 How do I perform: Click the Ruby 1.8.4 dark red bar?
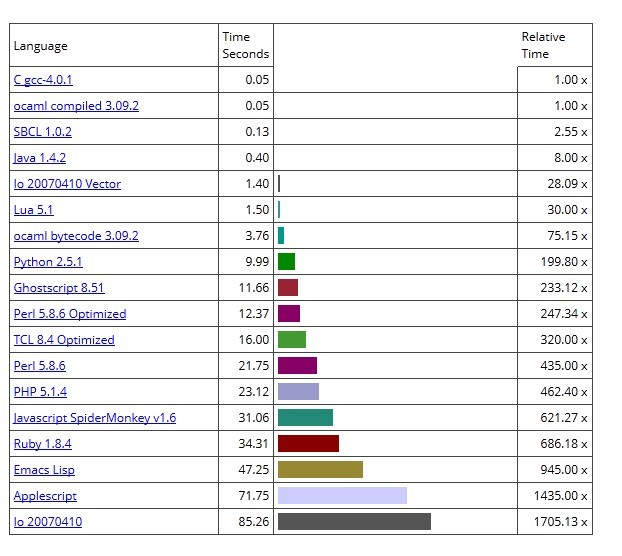tap(309, 444)
